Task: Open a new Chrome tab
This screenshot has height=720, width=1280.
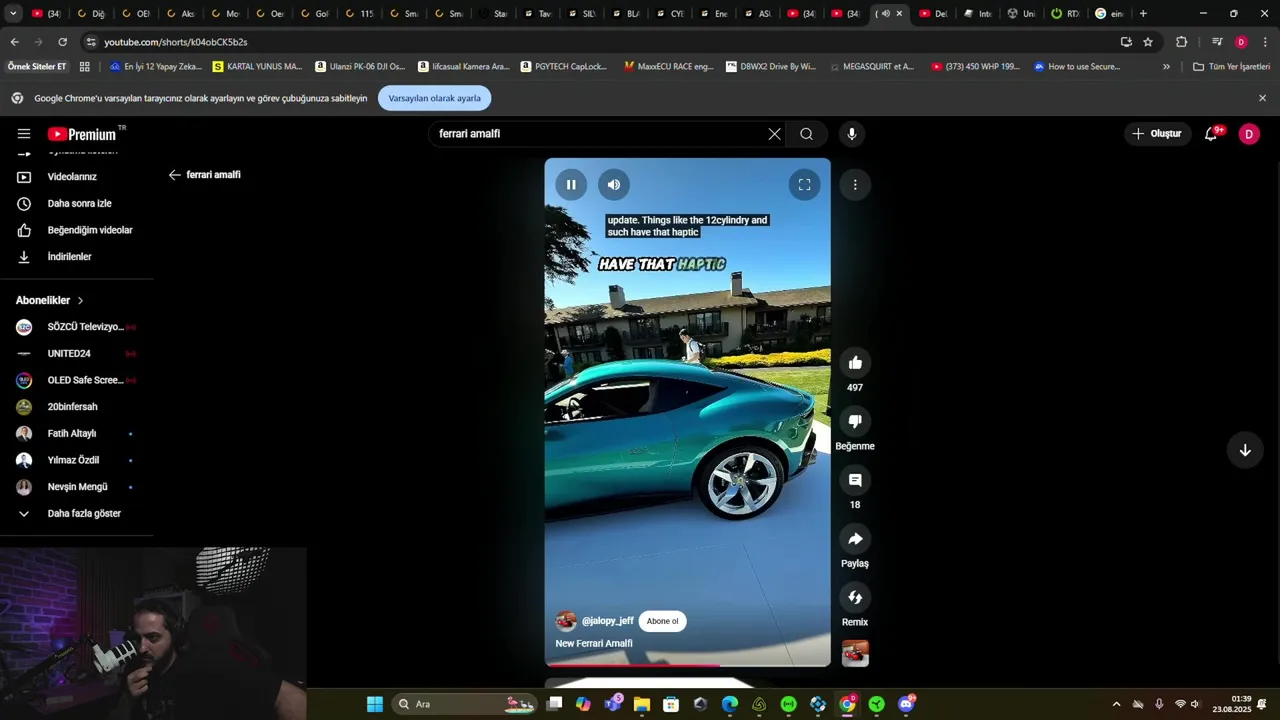Action: click(1143, 14)
